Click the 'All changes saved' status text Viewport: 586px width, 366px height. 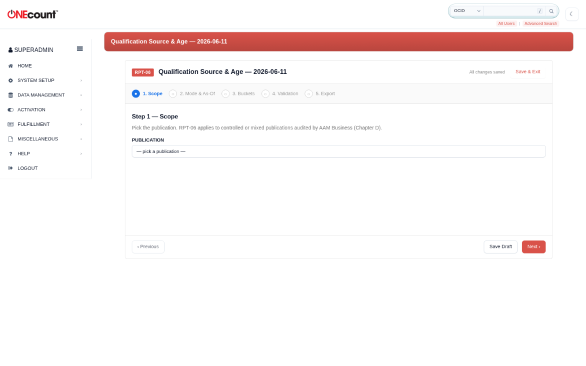click(x=487, y=72)
